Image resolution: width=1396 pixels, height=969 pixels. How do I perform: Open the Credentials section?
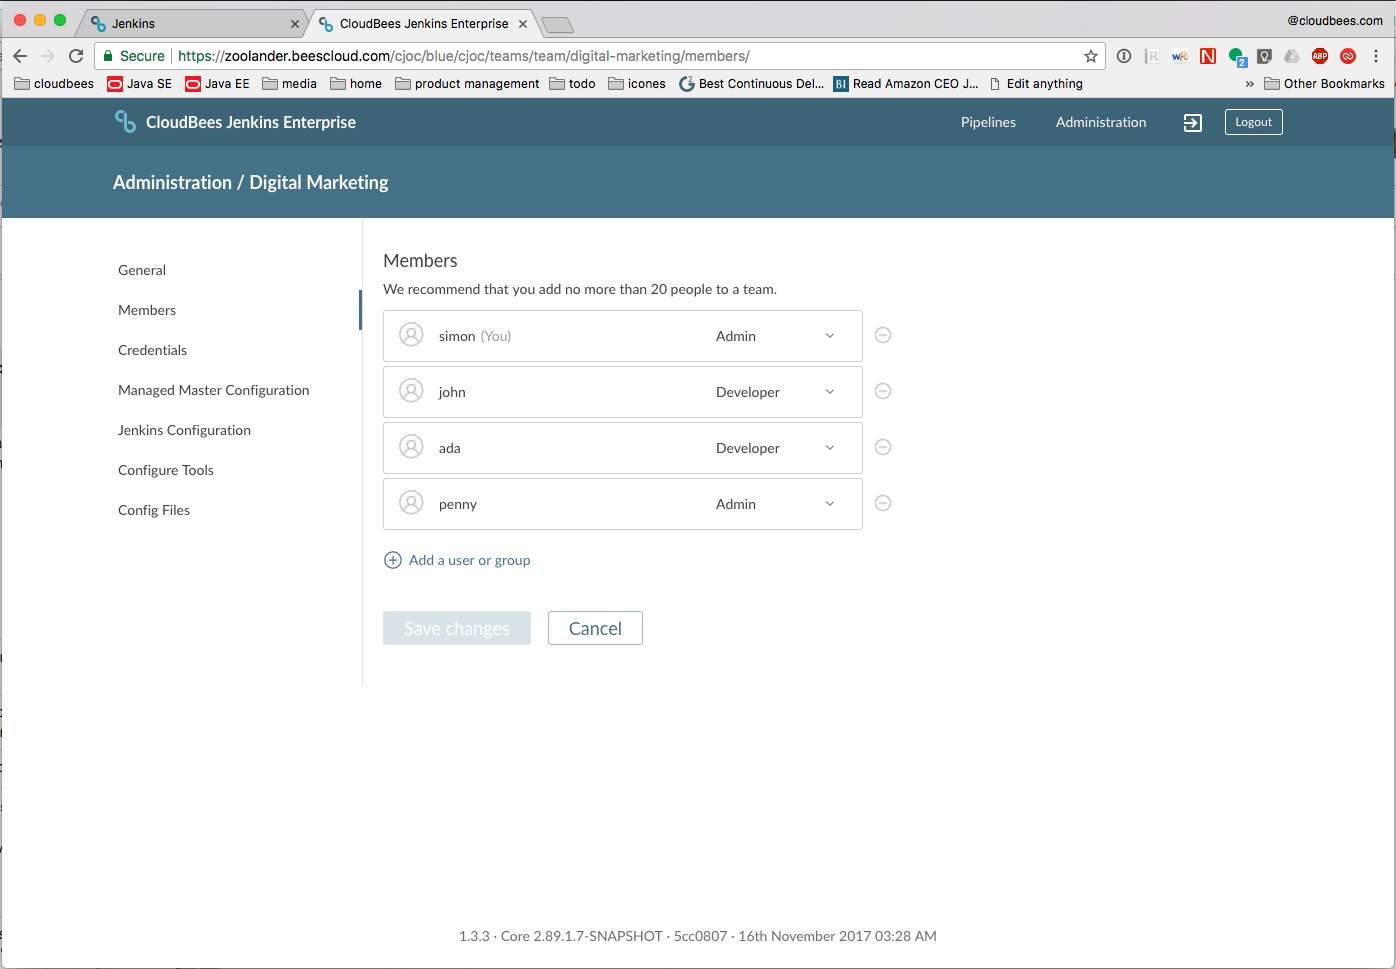(152, 350)
